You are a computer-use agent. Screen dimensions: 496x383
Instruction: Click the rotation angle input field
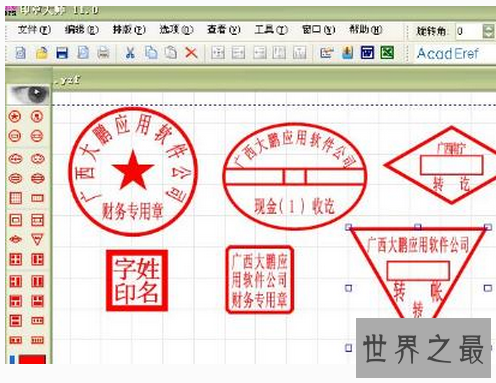[469, 31]
